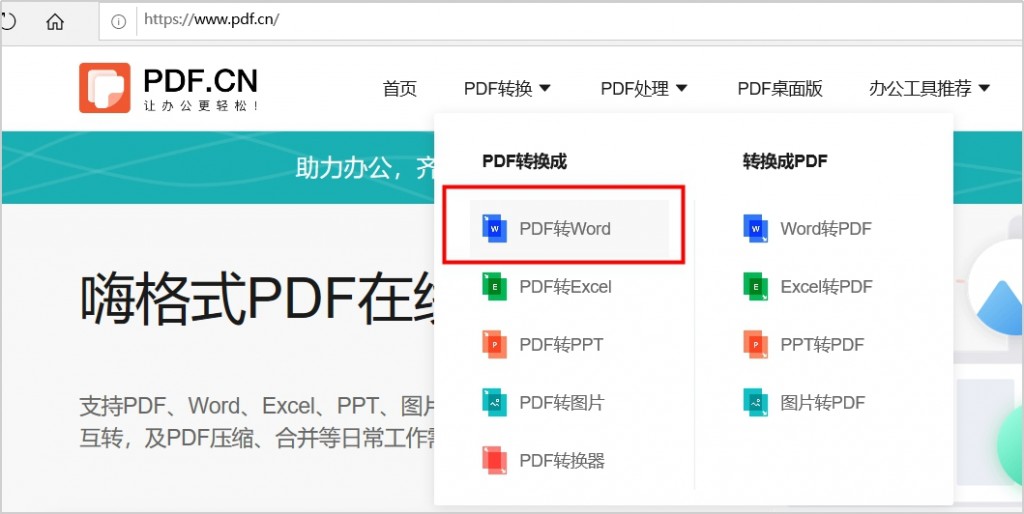
Task: Click the site info icon in address bar
Action: click(118, 22)
